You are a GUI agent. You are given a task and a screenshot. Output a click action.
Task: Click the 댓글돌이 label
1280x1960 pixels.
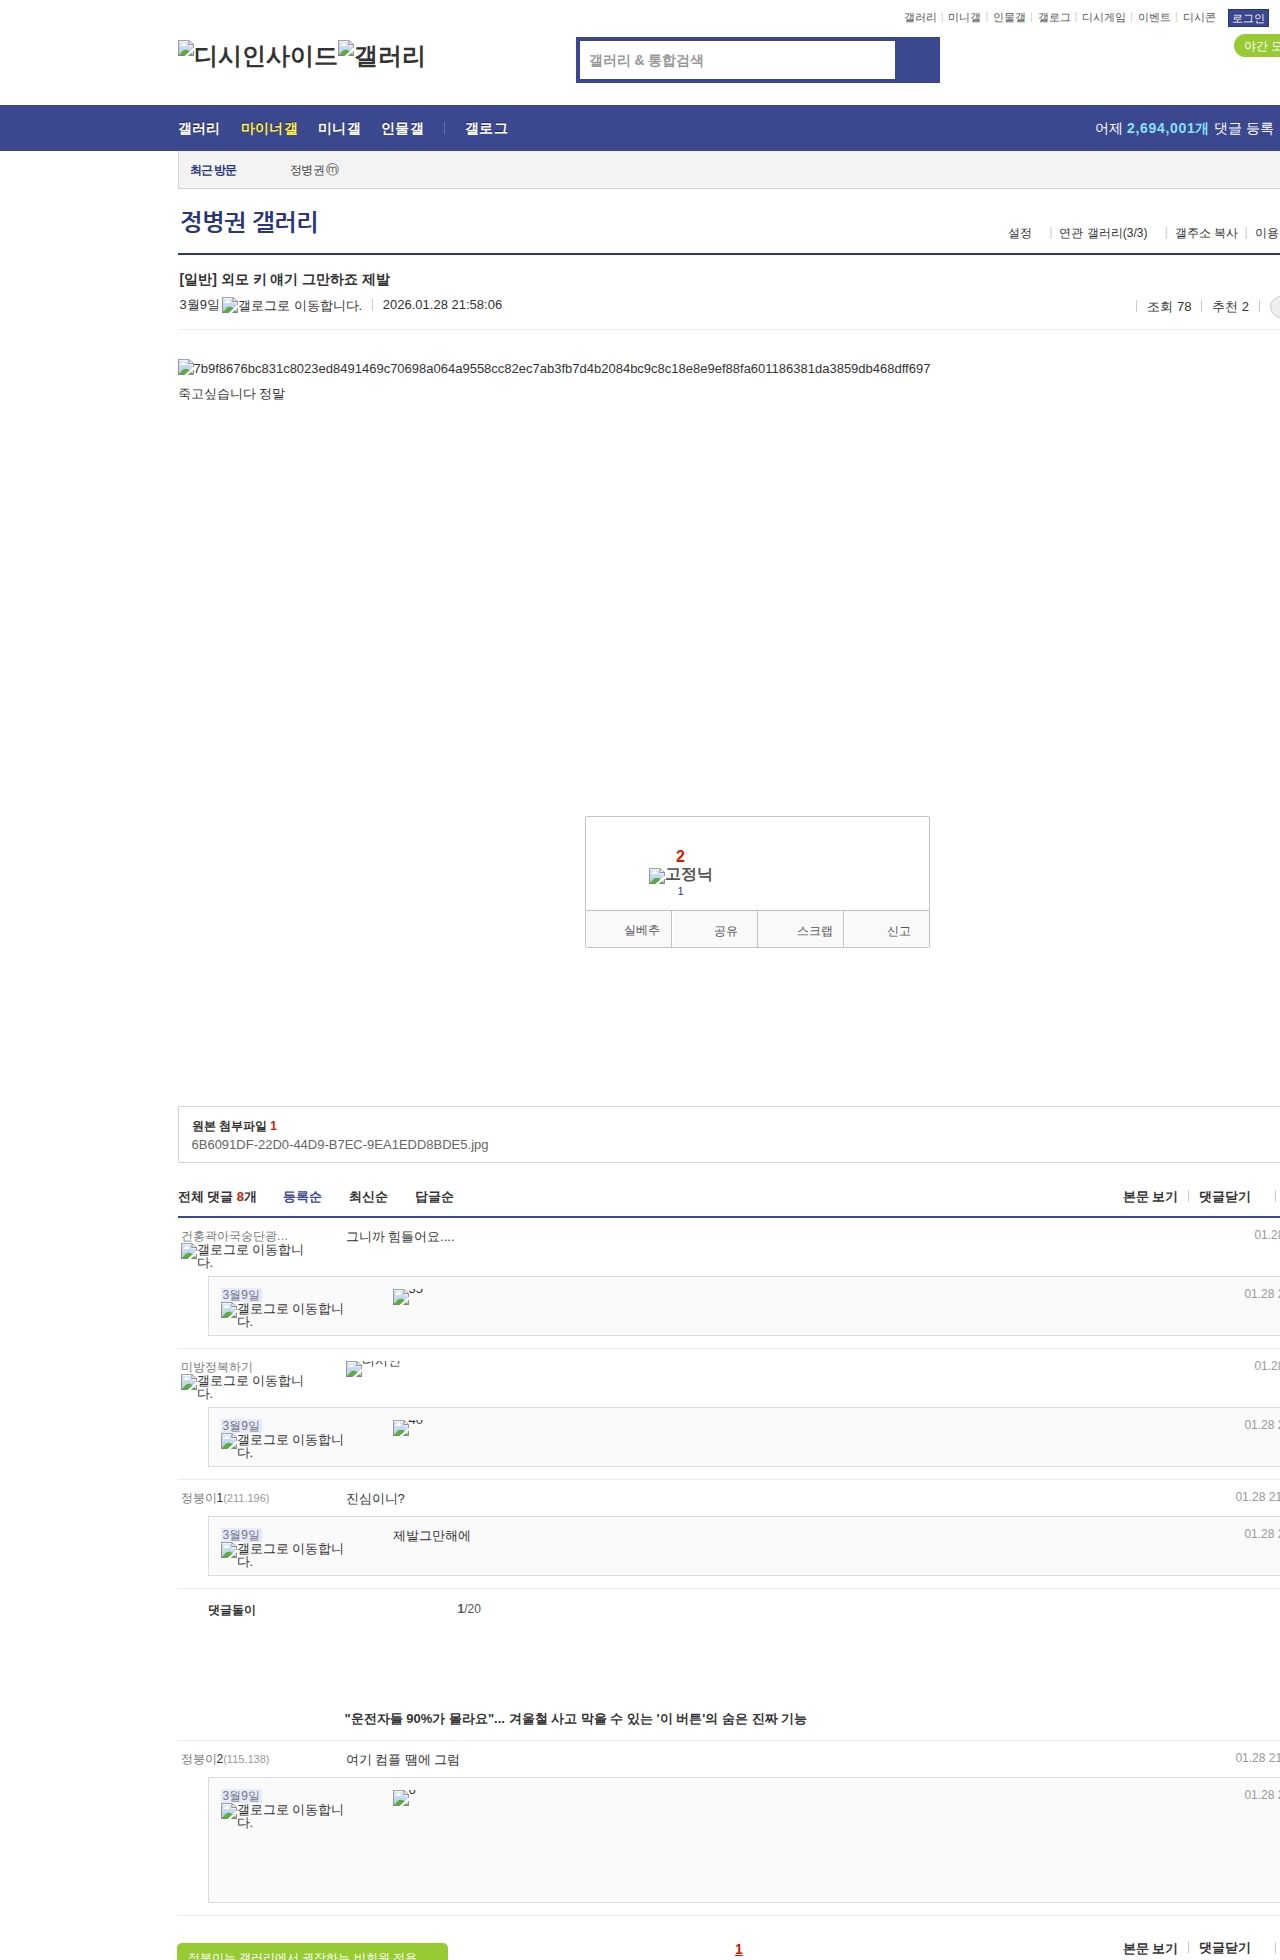click(232, 1610)
